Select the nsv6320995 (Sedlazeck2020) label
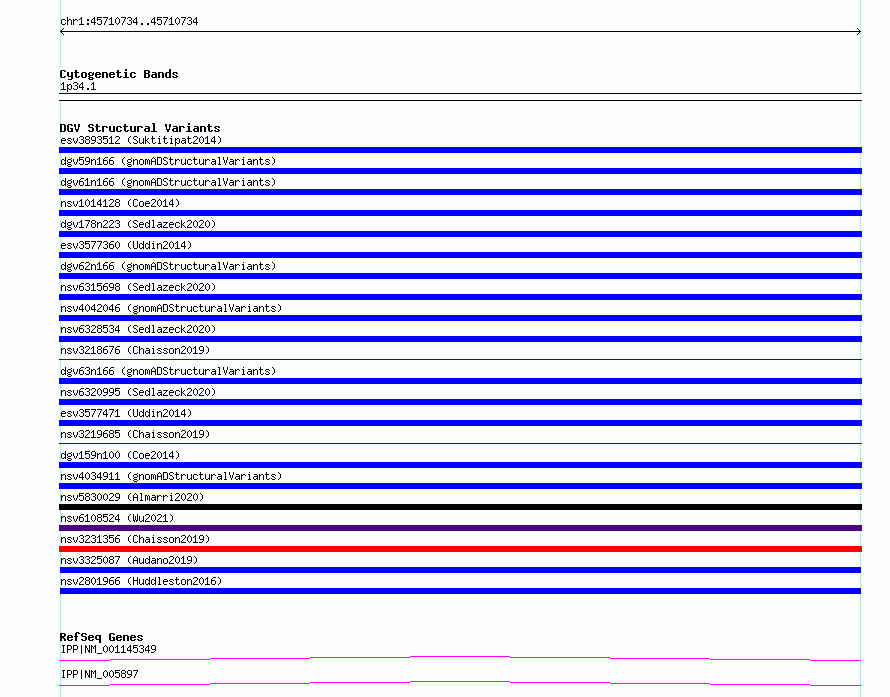Screen dimensions: 890x697 click(138, 392)
